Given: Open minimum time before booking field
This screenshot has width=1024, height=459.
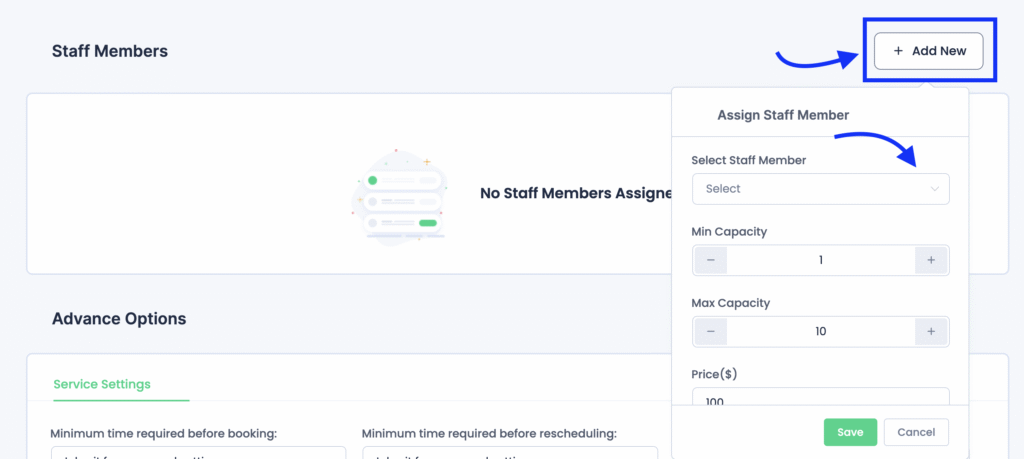Looking at the screenshot, I should tap(198, 454).
